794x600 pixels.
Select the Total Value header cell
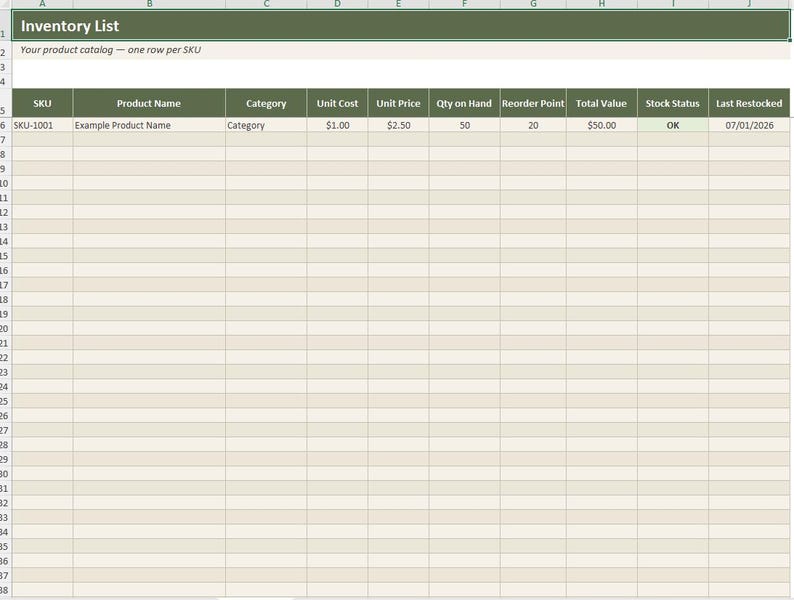602,103
